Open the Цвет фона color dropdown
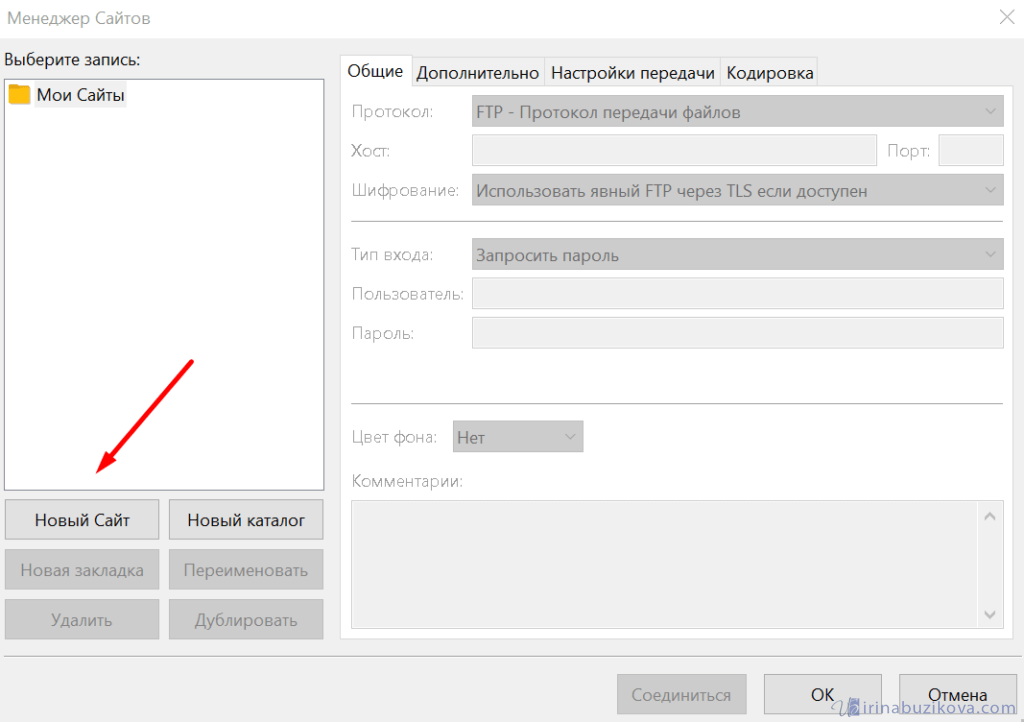 pyautogui.click(x=517, y=437)
